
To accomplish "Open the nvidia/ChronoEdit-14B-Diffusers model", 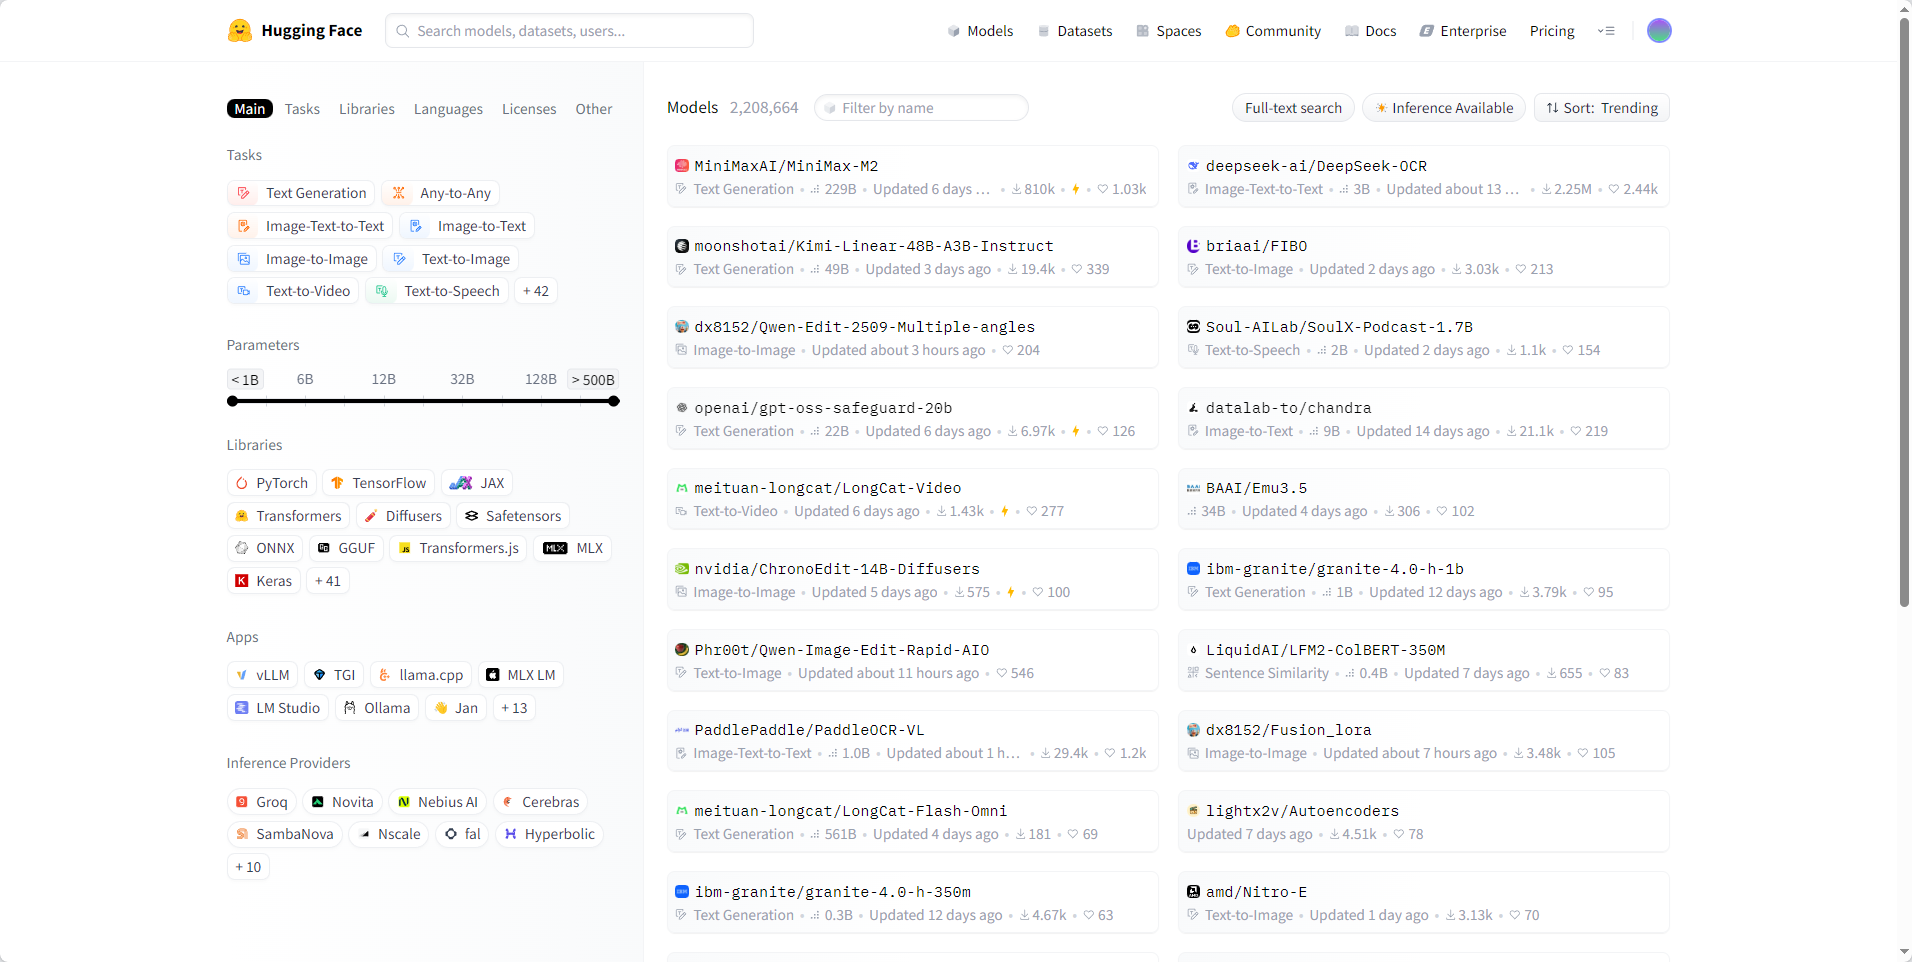I will 913,580.
